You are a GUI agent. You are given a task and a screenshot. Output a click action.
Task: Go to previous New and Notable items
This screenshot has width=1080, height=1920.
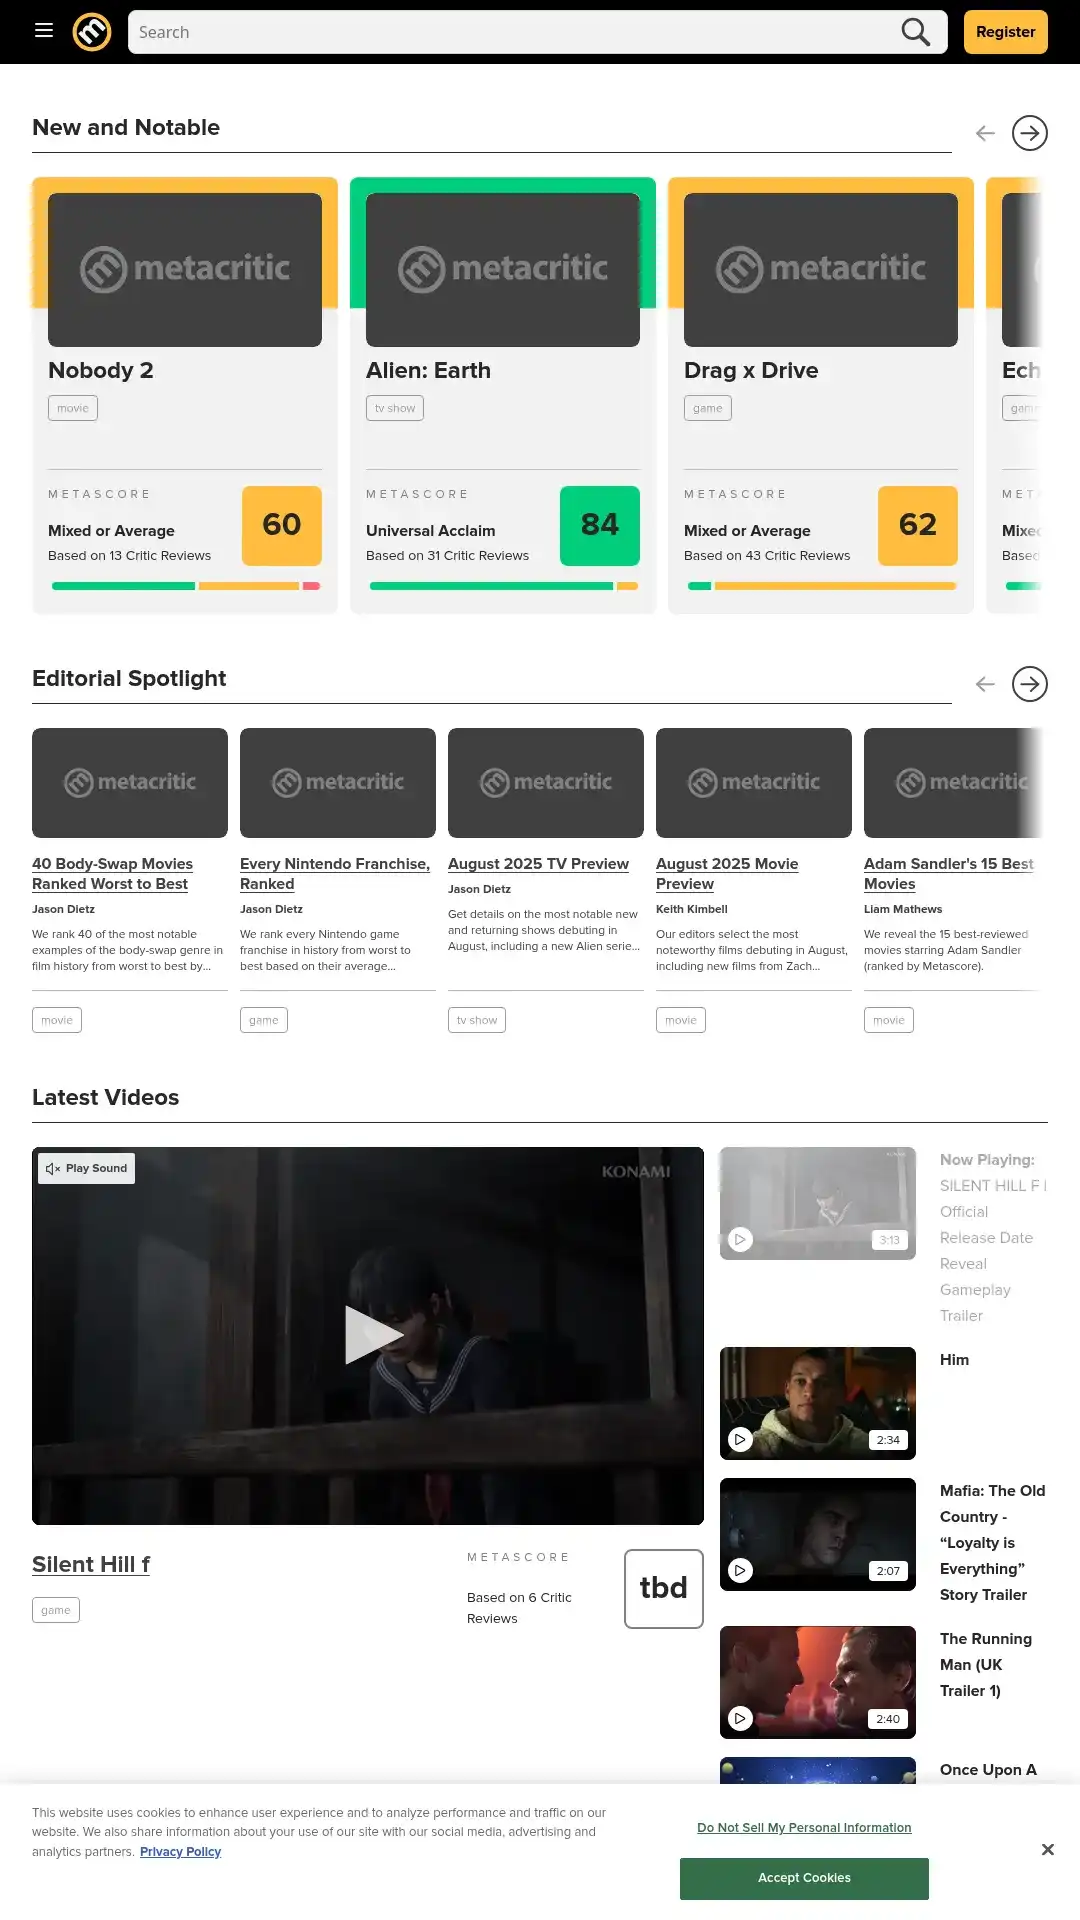tap(985, 133)
